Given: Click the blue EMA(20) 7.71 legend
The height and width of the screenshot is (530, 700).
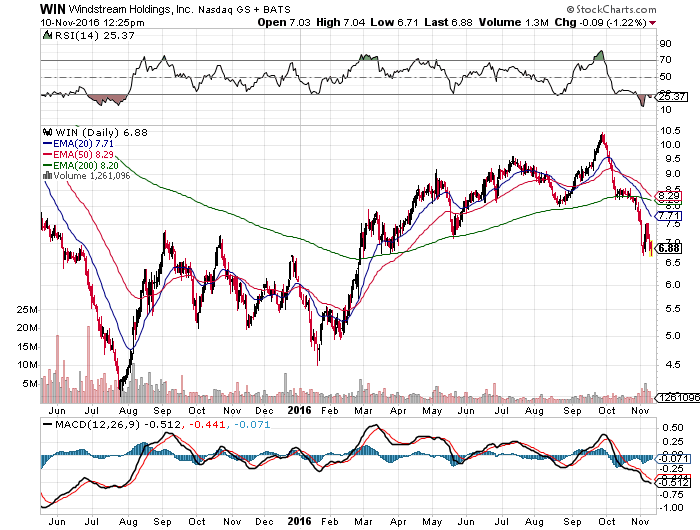Looking at the screenshot, I should 78,143.
